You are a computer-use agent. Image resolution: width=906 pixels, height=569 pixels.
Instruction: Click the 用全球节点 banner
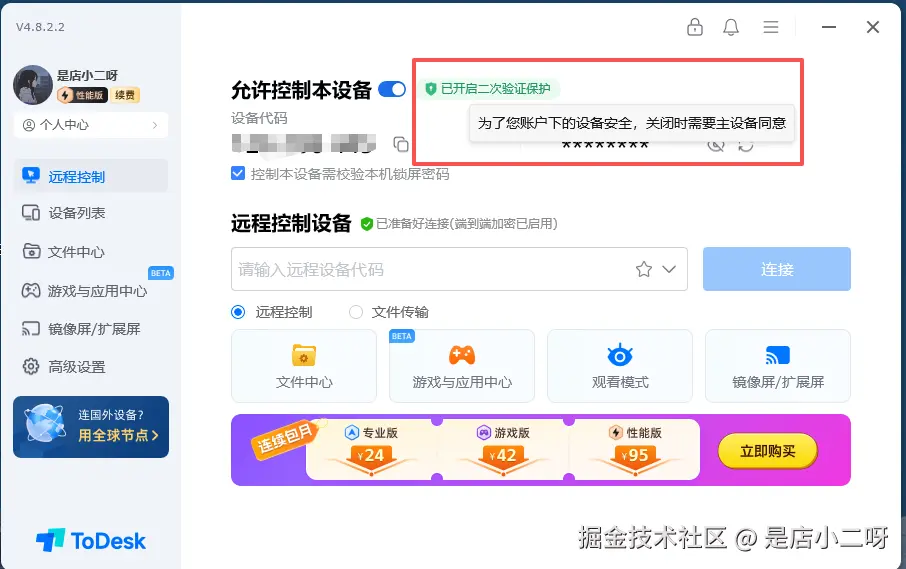pyautogui.click(x=91, y=427)
